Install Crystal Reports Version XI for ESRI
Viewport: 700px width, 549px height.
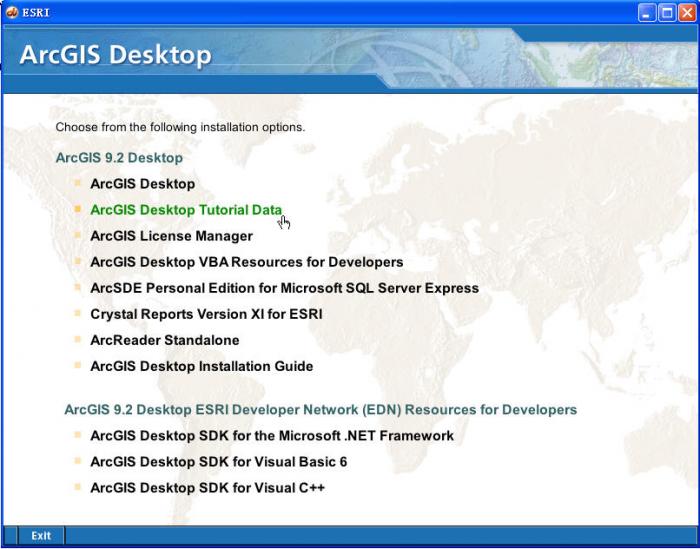pyautogui.click(x=206, y=314)
